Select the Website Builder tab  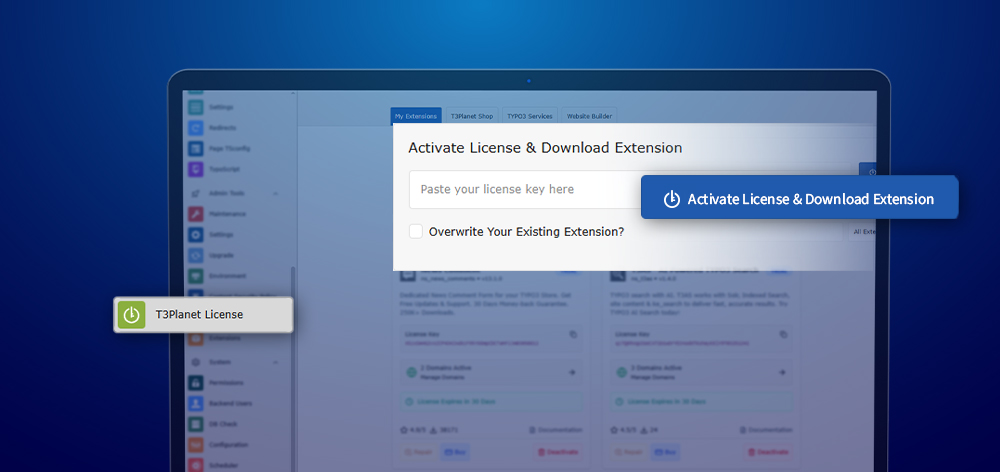click(x=590, y=116)
